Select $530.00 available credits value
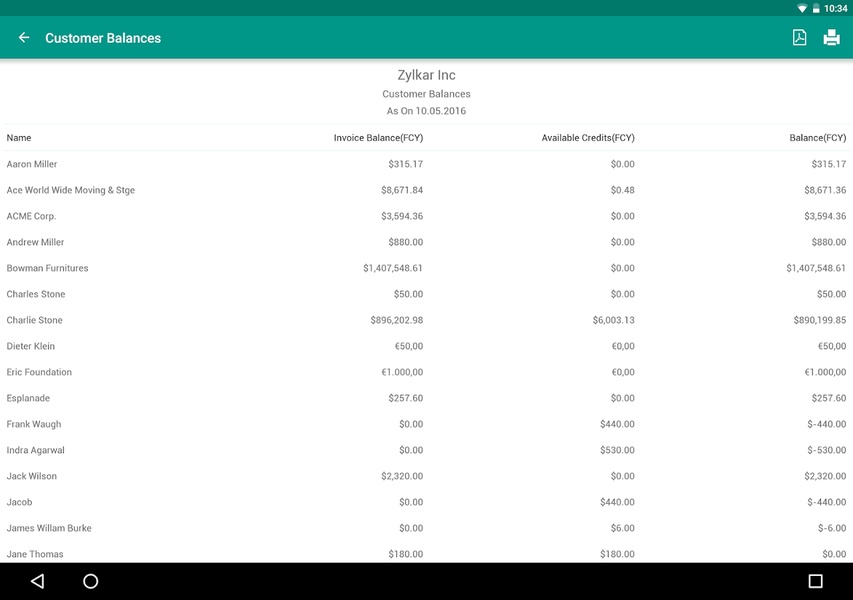This screenshot has height=600, width=853. point(617,450)
